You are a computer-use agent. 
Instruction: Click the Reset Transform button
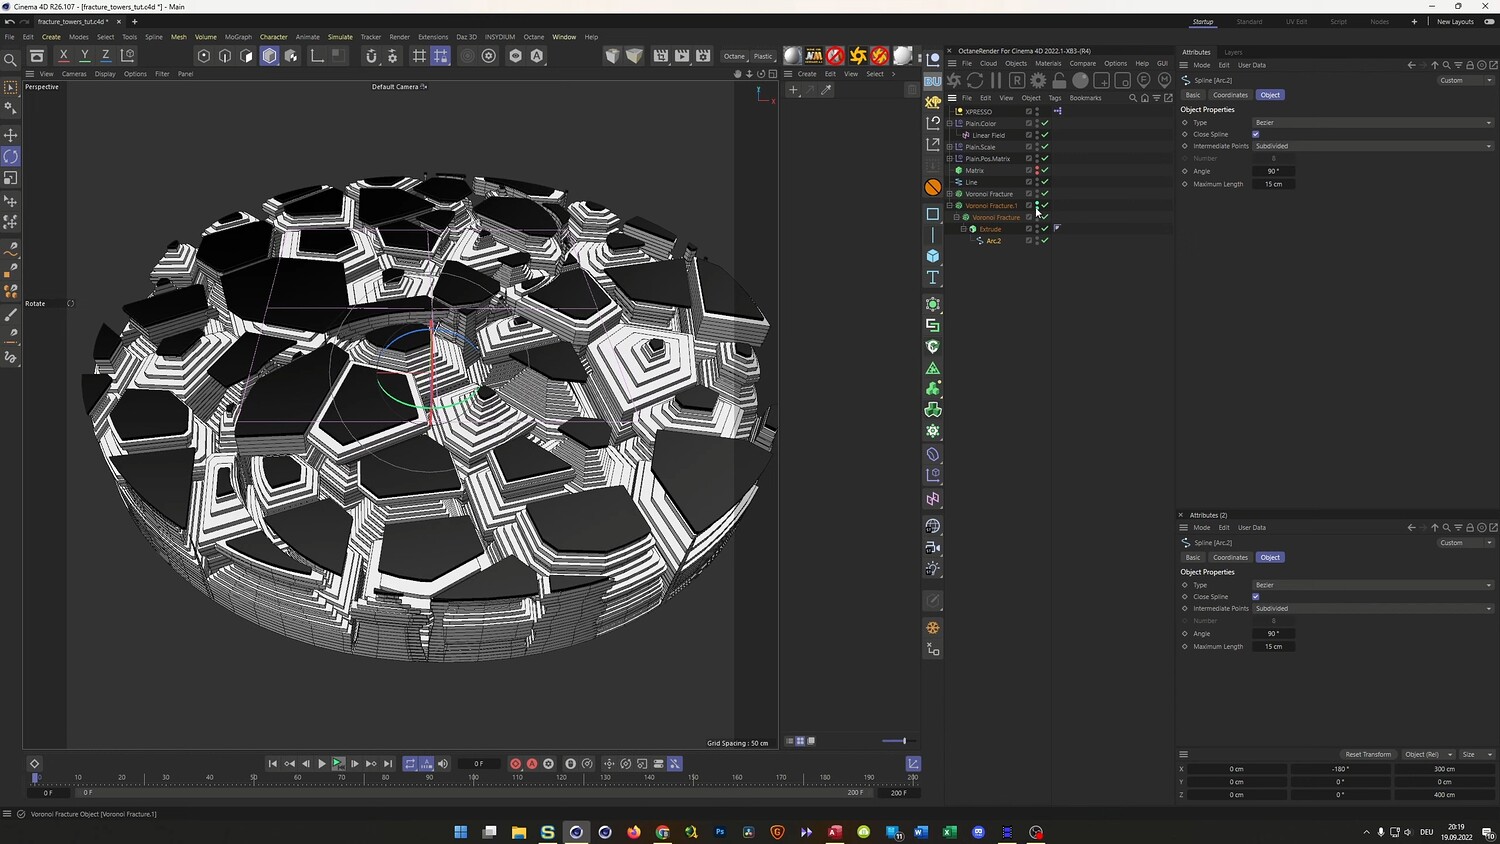[1368, 755]
